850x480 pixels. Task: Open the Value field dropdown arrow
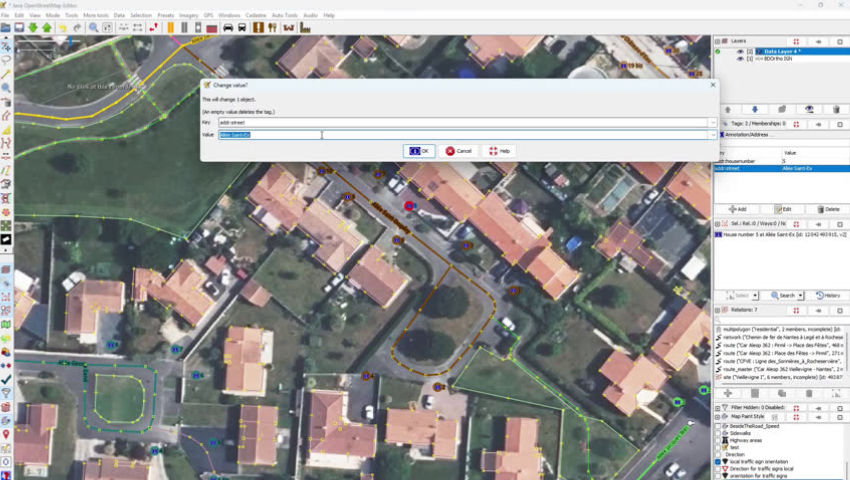tap(713, 134)
